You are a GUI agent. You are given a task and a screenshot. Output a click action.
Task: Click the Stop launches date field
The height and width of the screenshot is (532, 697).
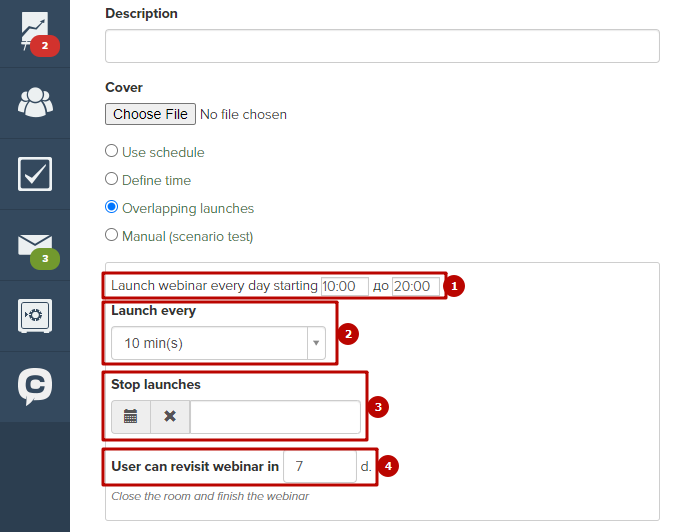[x=275, y=417]
